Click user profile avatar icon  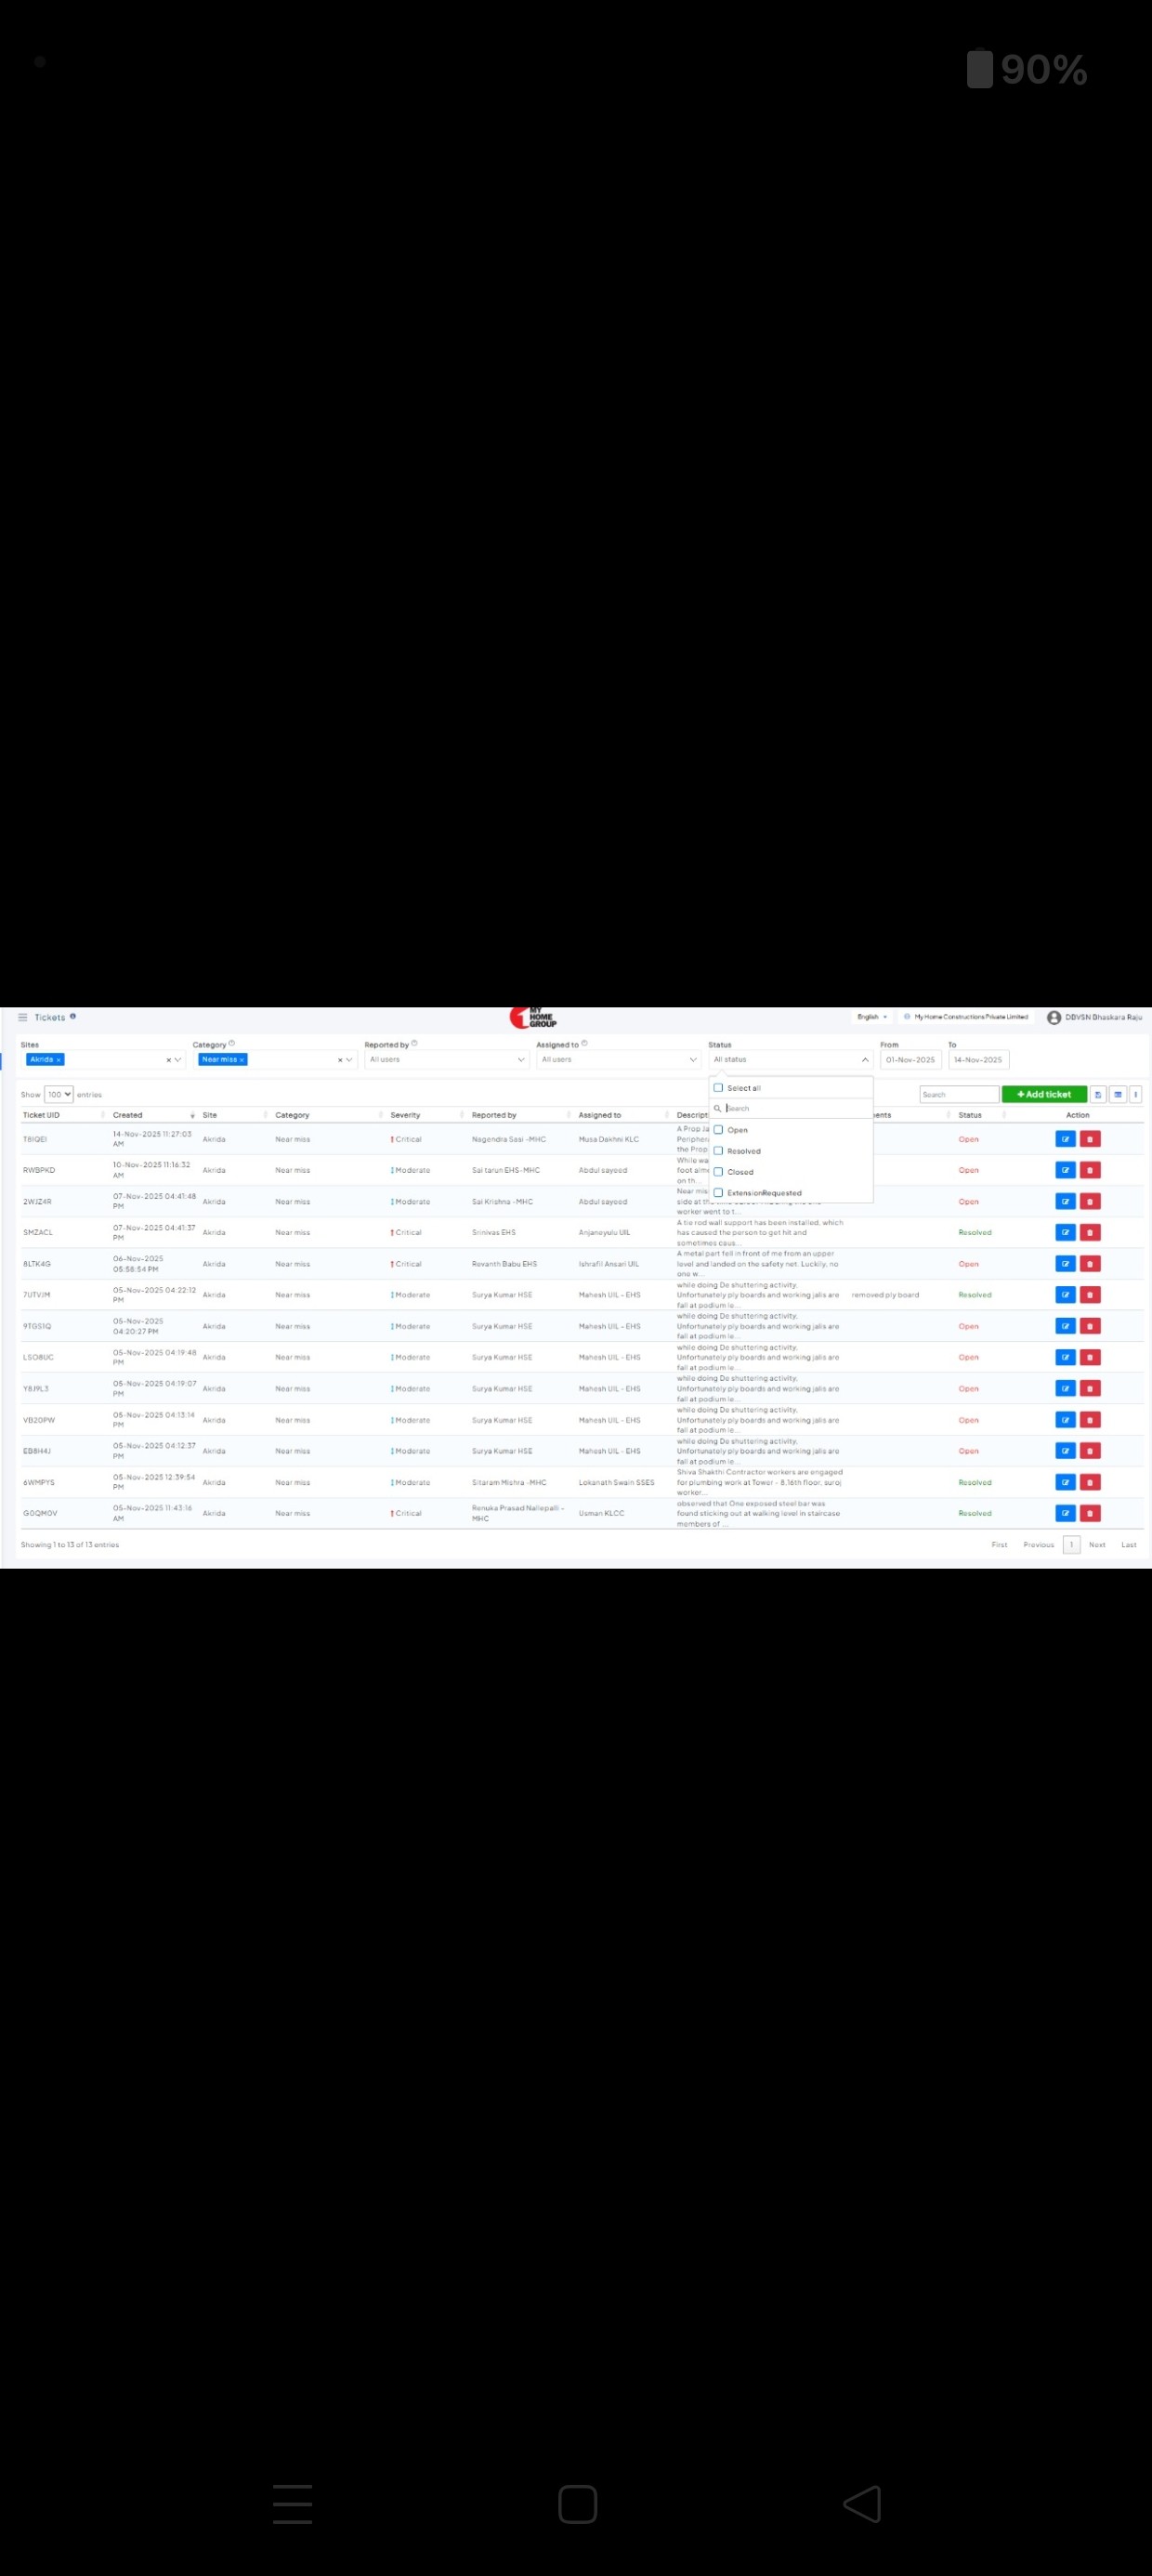tap(1053, 1017)
